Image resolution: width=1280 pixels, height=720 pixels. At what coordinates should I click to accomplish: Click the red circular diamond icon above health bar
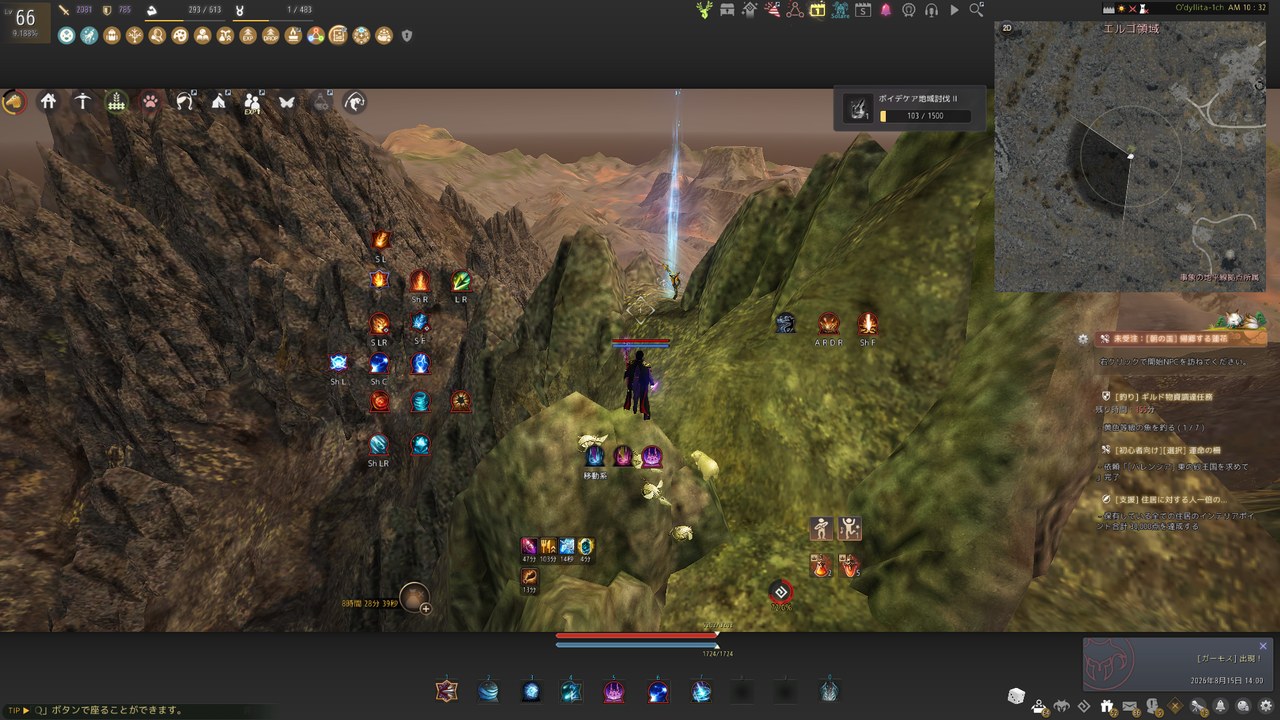click(781, 592)
